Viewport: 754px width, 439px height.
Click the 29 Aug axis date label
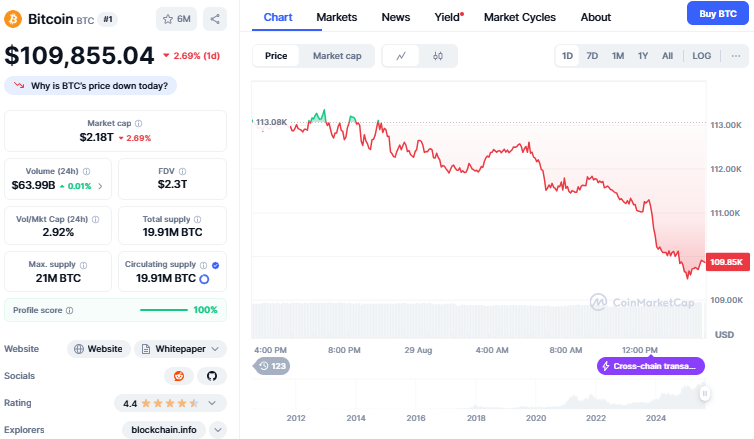click(x=418, y=350)
